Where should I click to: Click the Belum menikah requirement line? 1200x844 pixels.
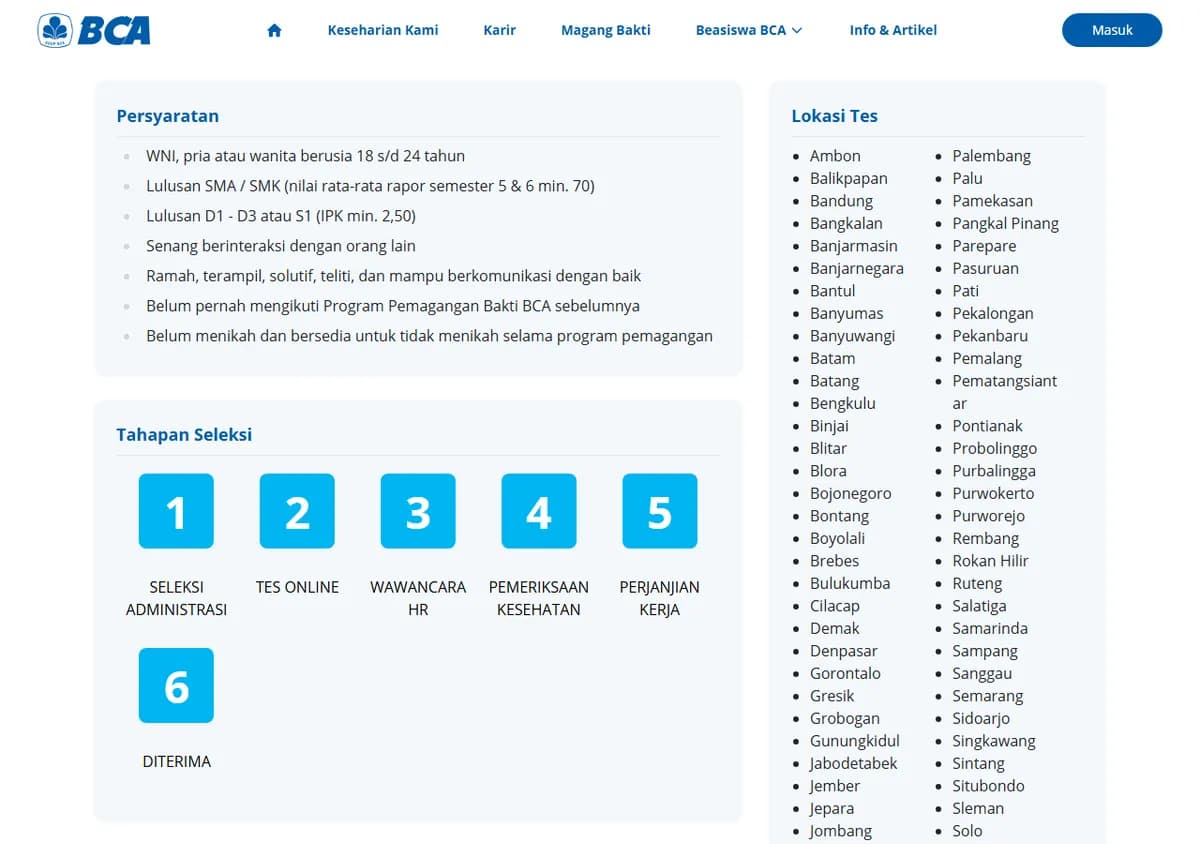(430, 336)
